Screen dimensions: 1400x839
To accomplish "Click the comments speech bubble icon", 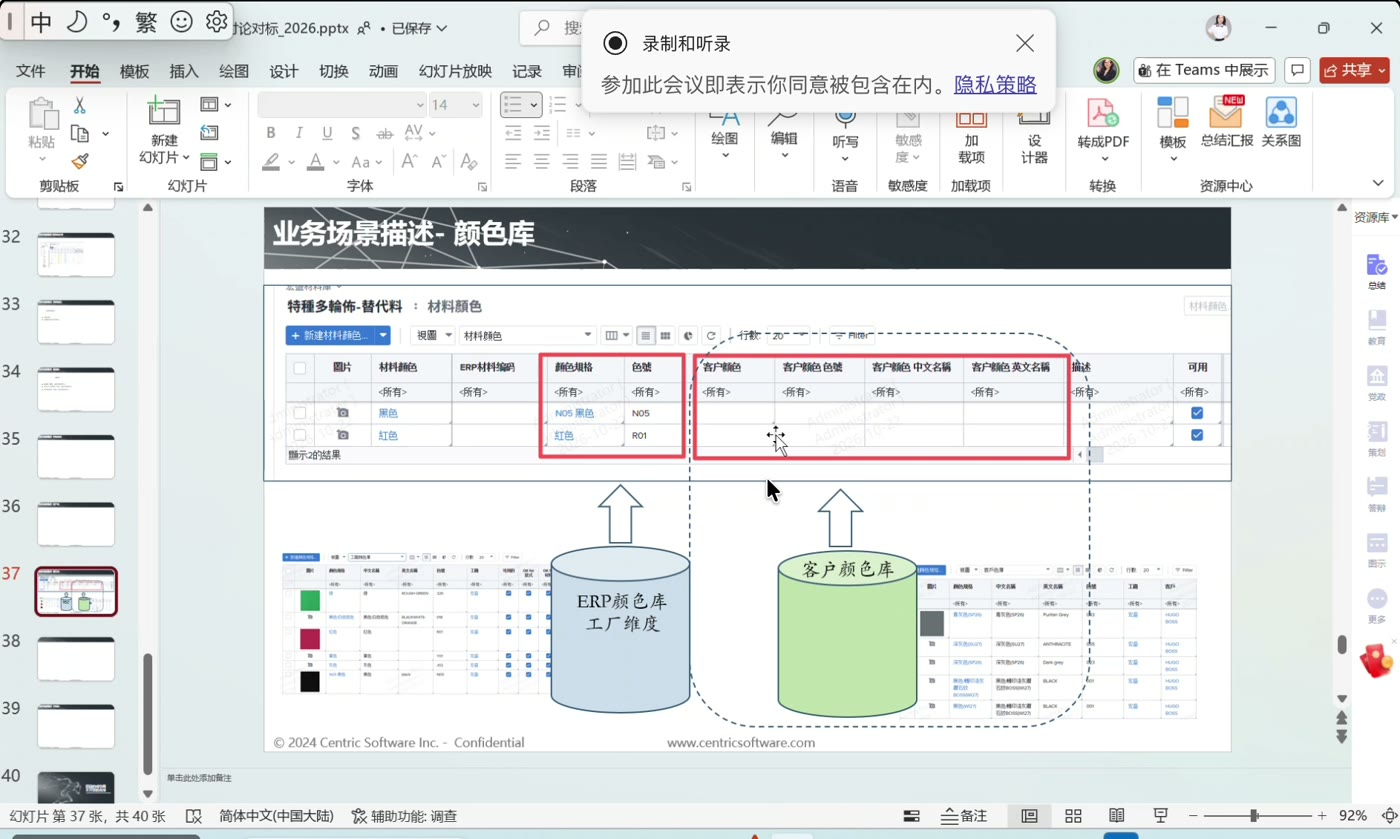I will point(1297,70).
